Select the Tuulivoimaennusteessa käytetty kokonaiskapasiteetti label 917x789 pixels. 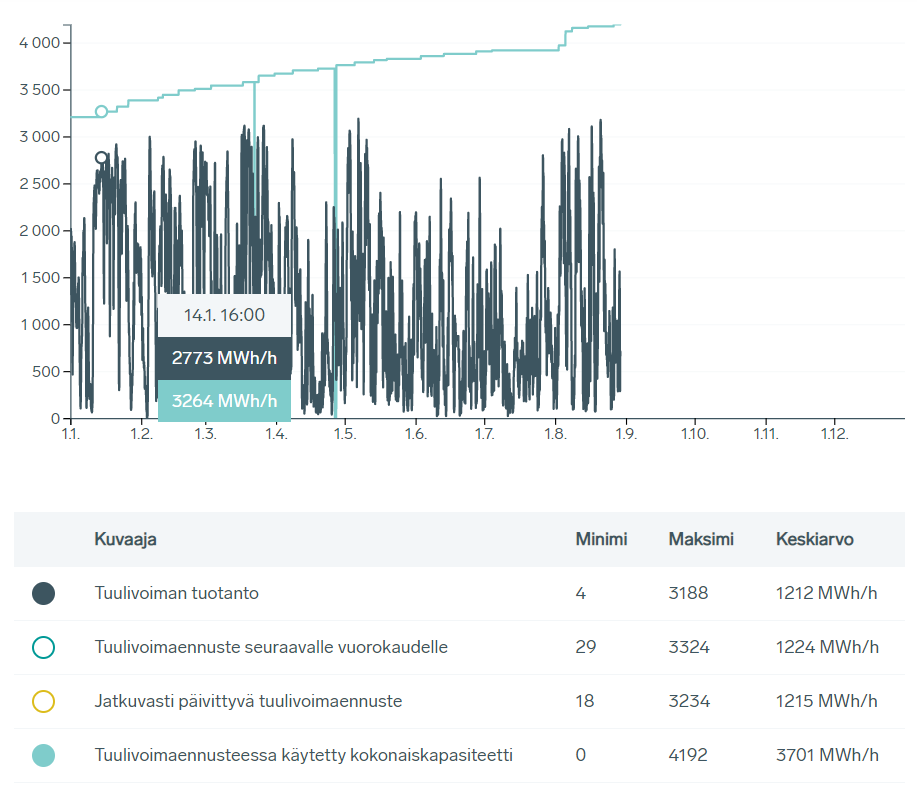(x=303, y=755)
